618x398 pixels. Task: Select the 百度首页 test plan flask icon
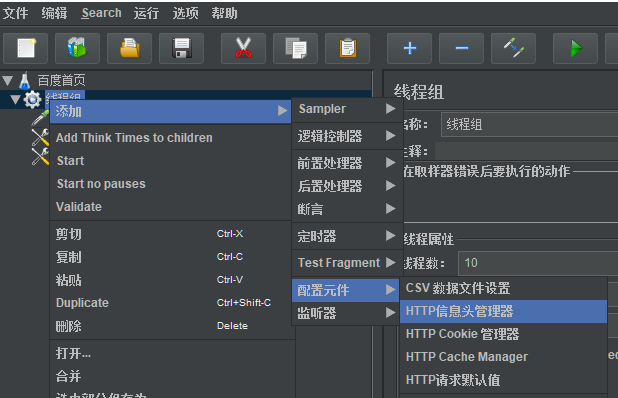point(24,80)
